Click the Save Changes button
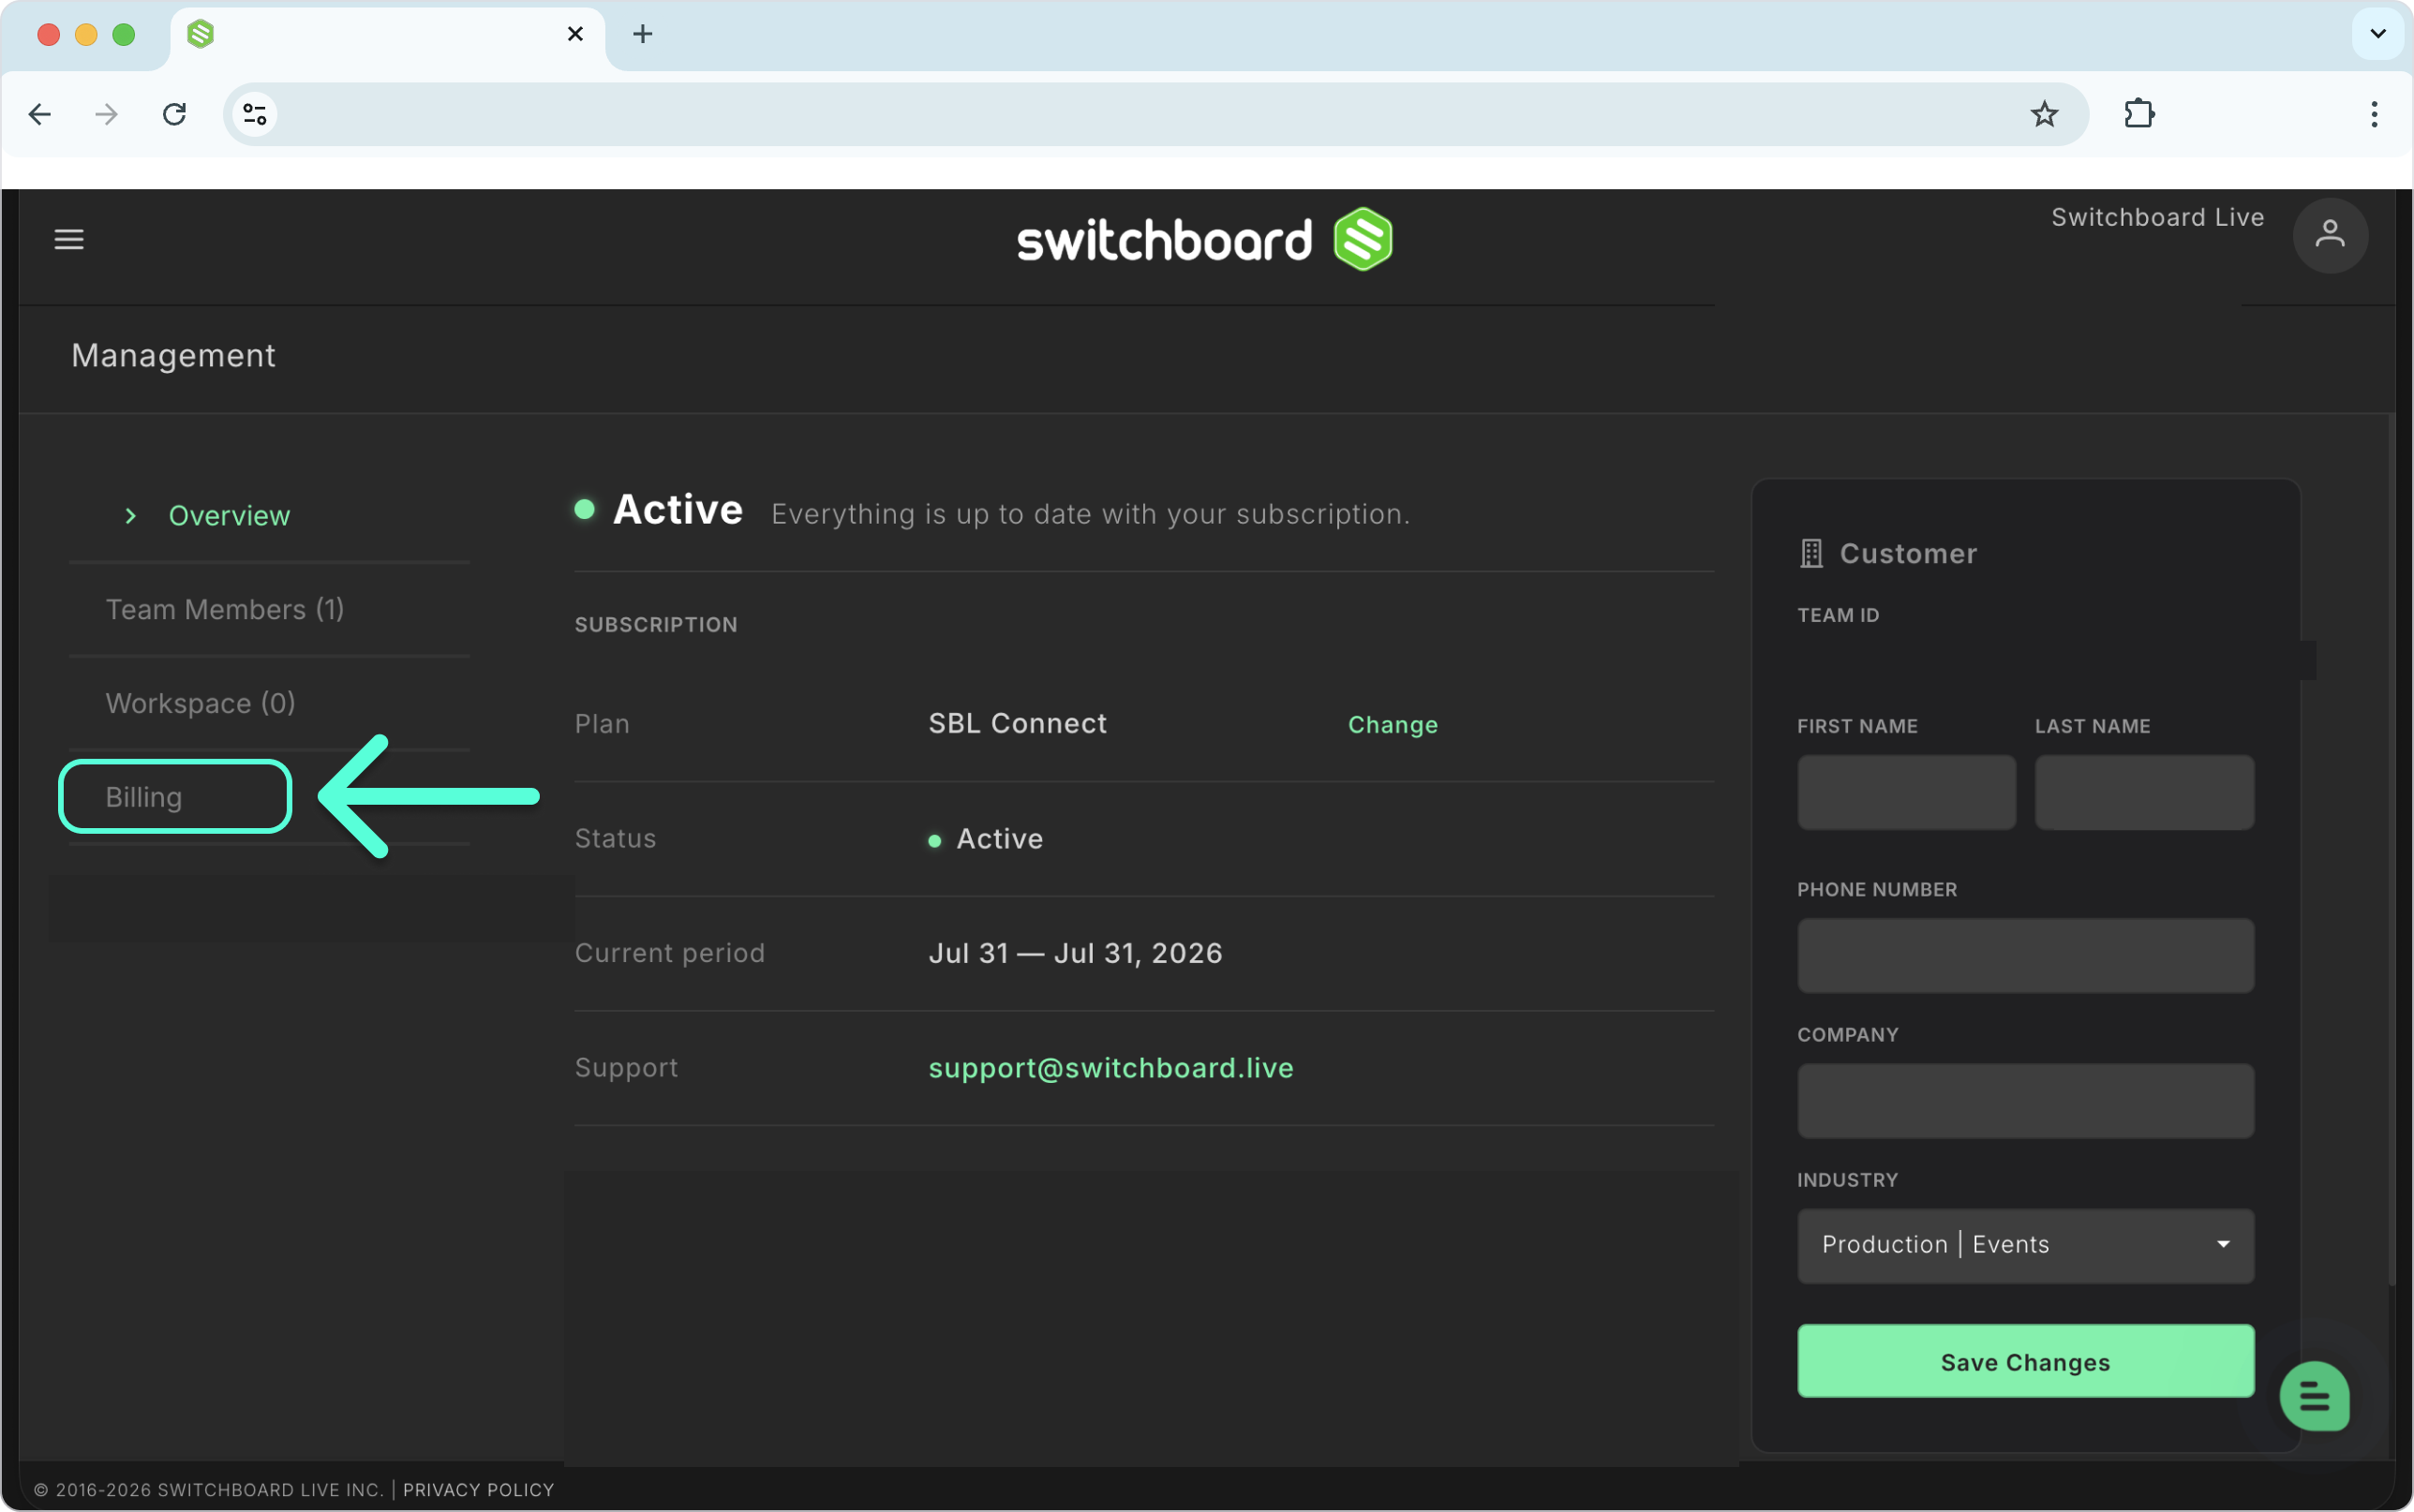Image resolution: width=2414 pixels, height=1512 pixels. coord(2025,1361)
